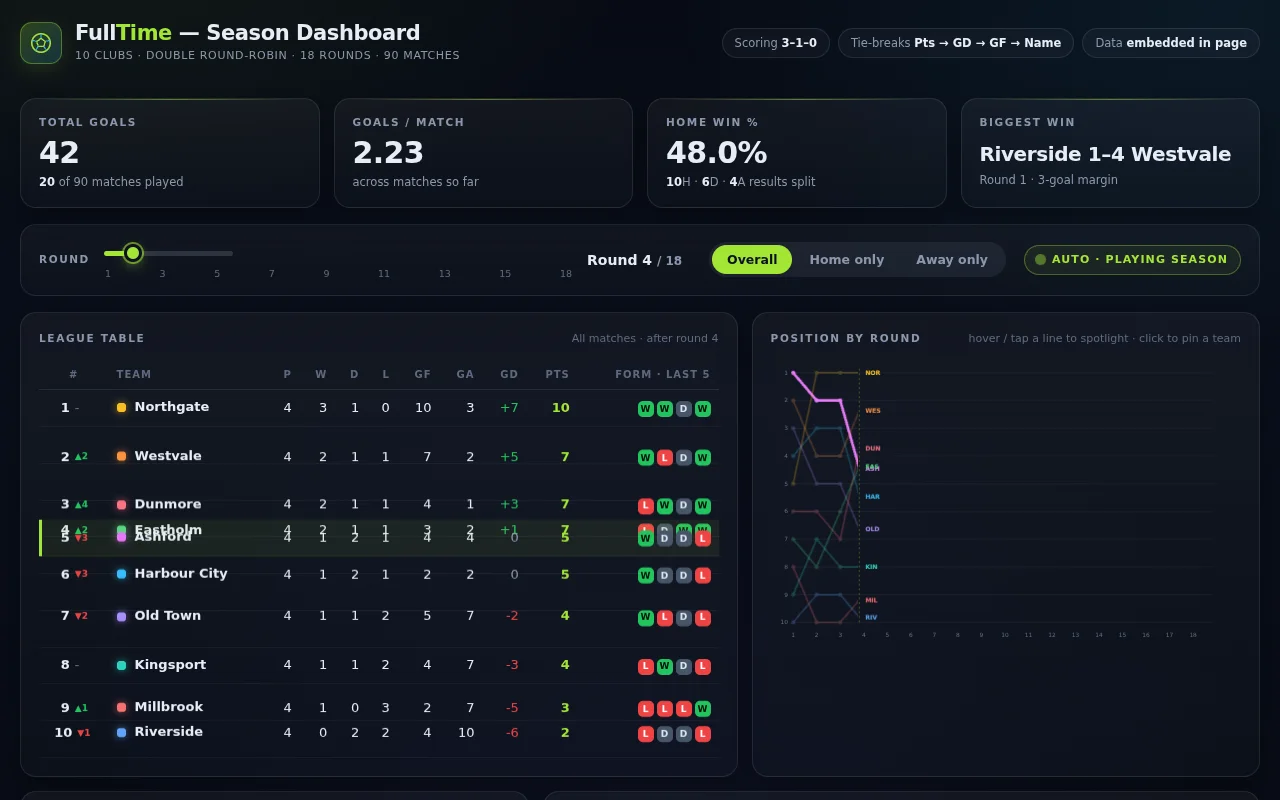1280x800 pixels.
Task: Click Millbrook's up-1 position change arrow
Action: coord(81,708)
